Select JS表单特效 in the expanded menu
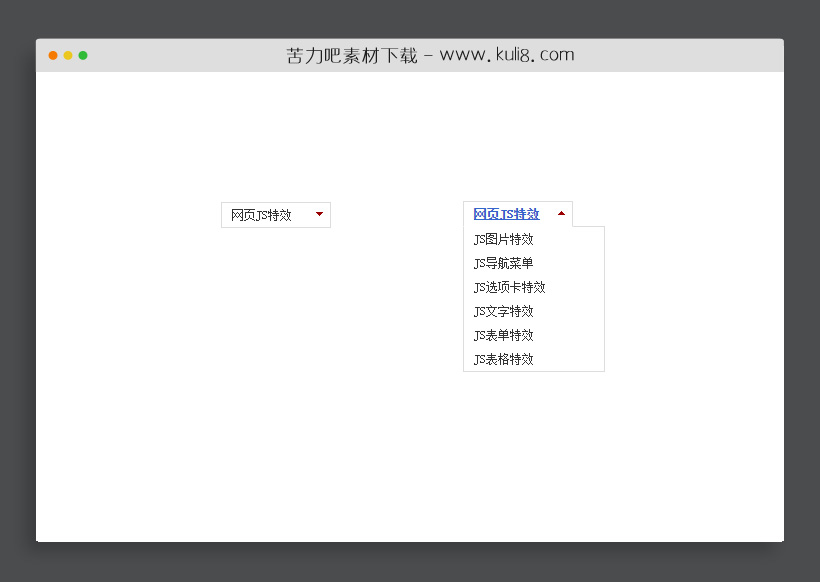This screenshot has height=582, width=820. (503, 335)
